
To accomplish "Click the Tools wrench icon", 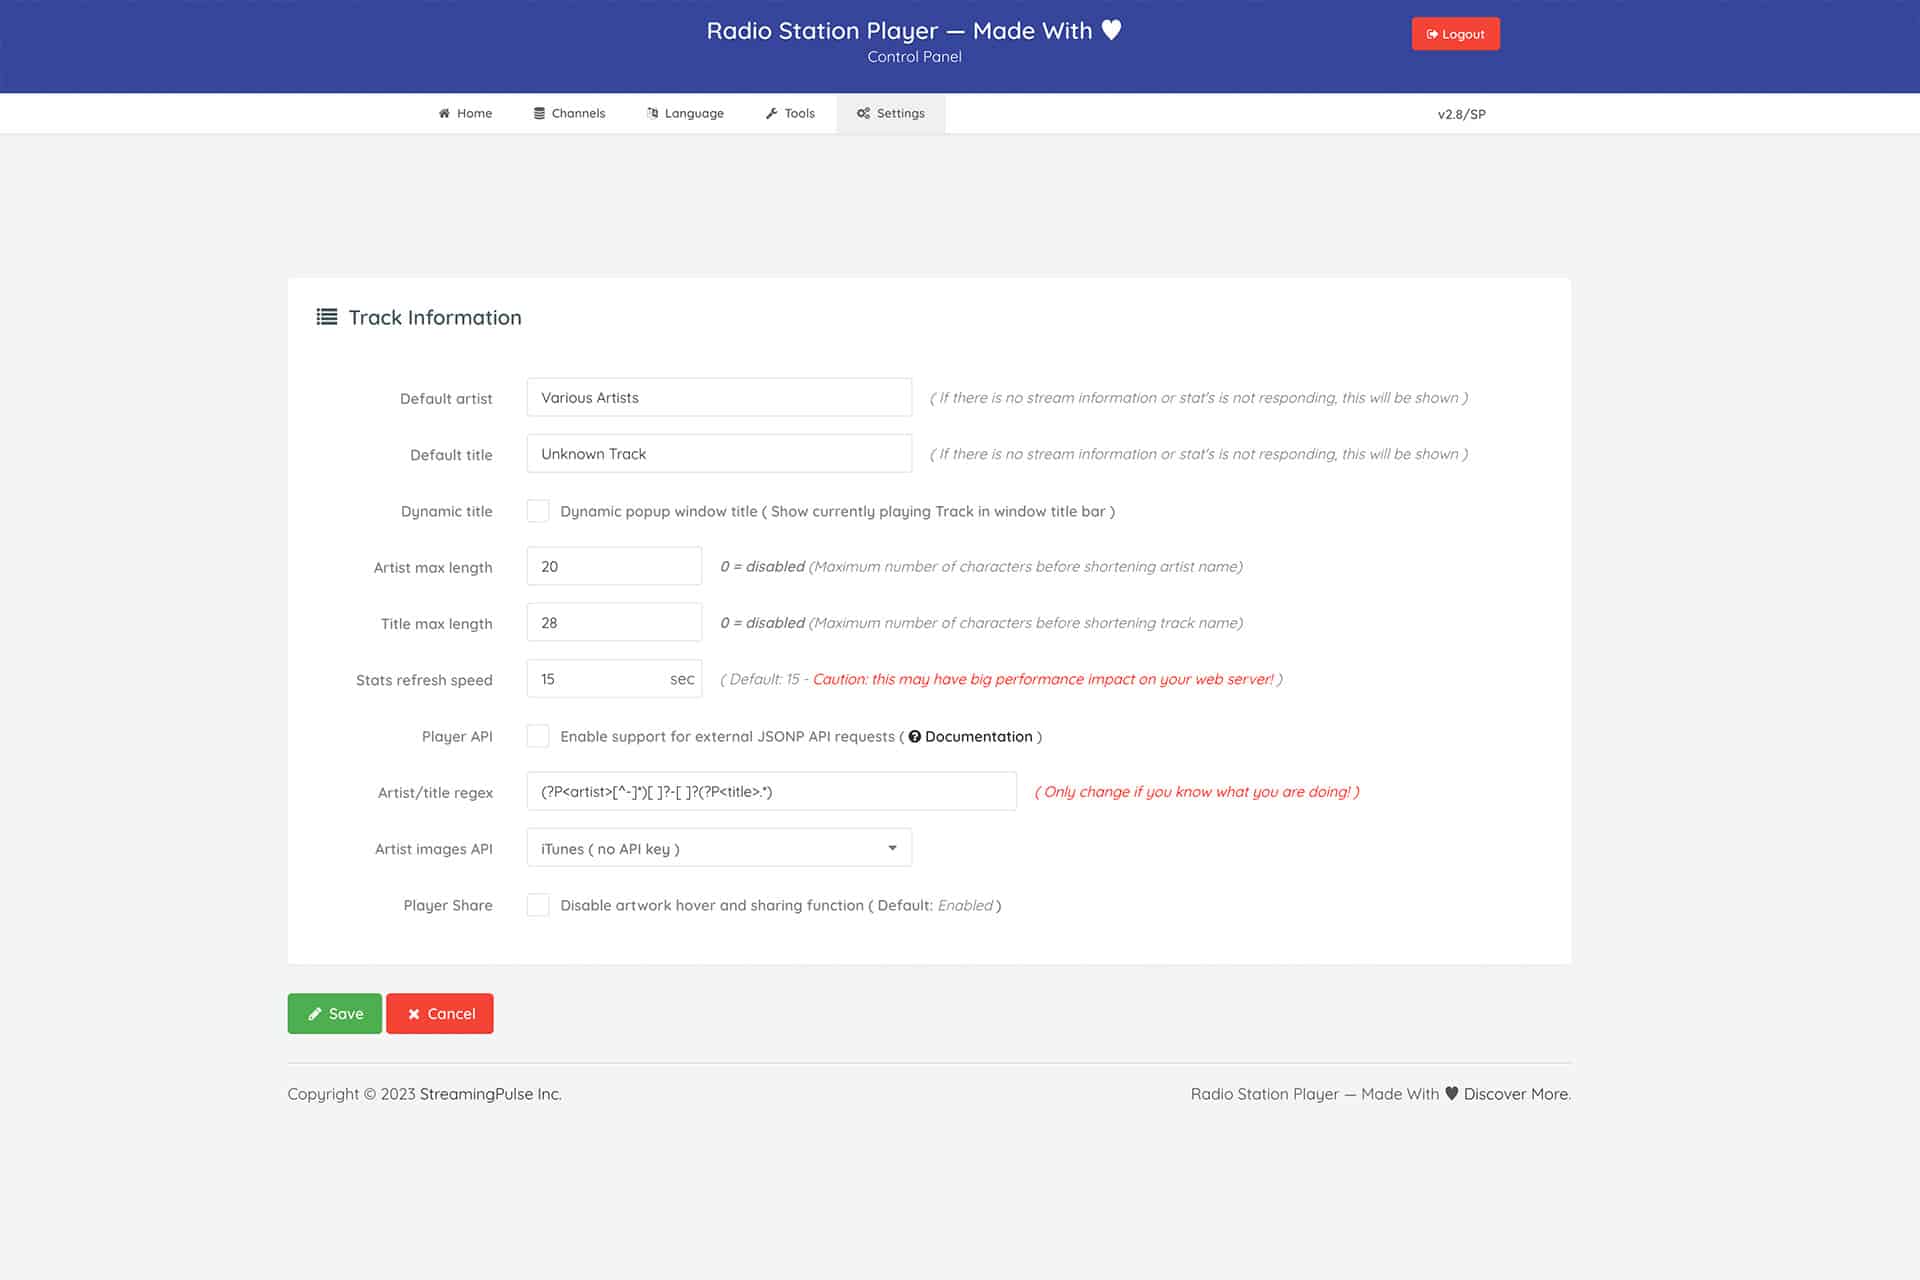I will click(771, 113).
